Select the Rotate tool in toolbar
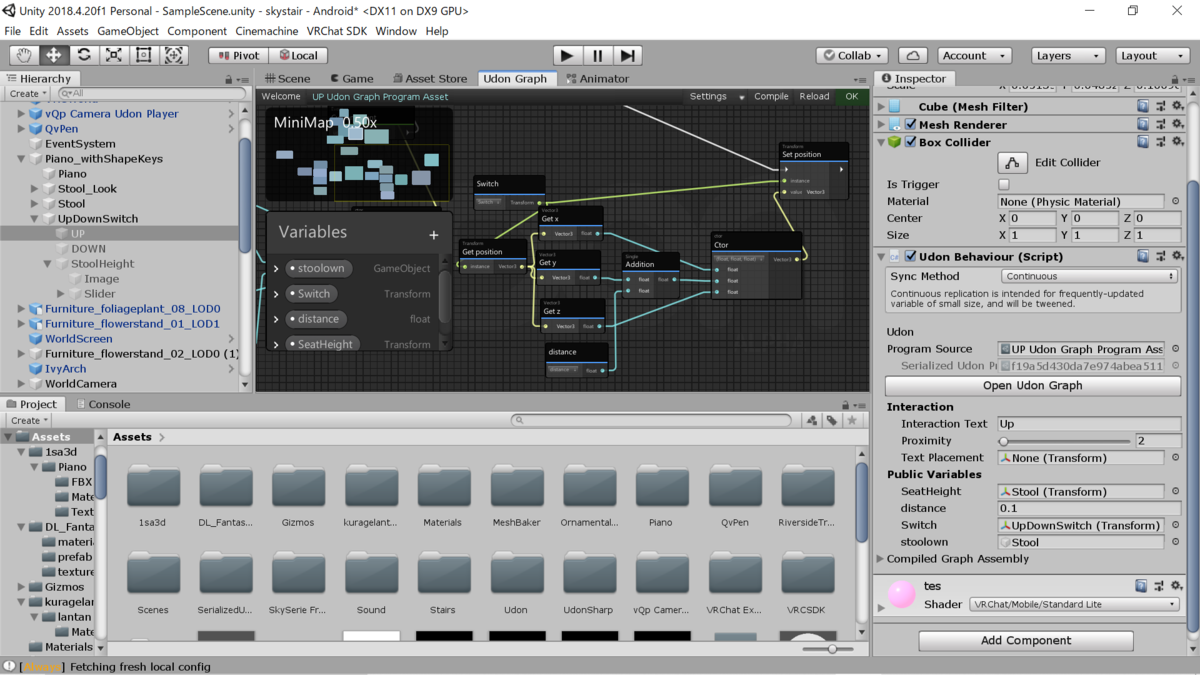This screenshot has width=1200, height=675. [84, 56]
